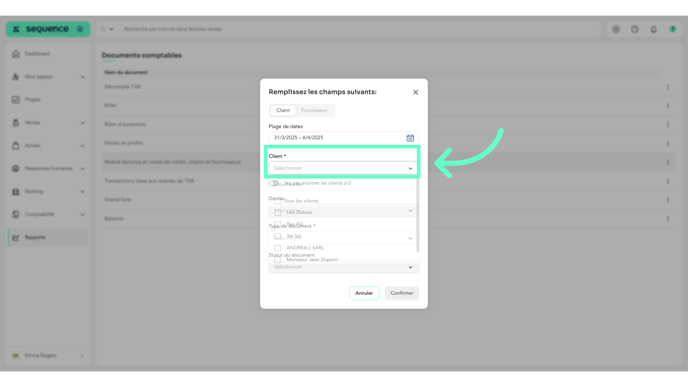
Task: Click the search magnifier icon
Action: point(102,29)
